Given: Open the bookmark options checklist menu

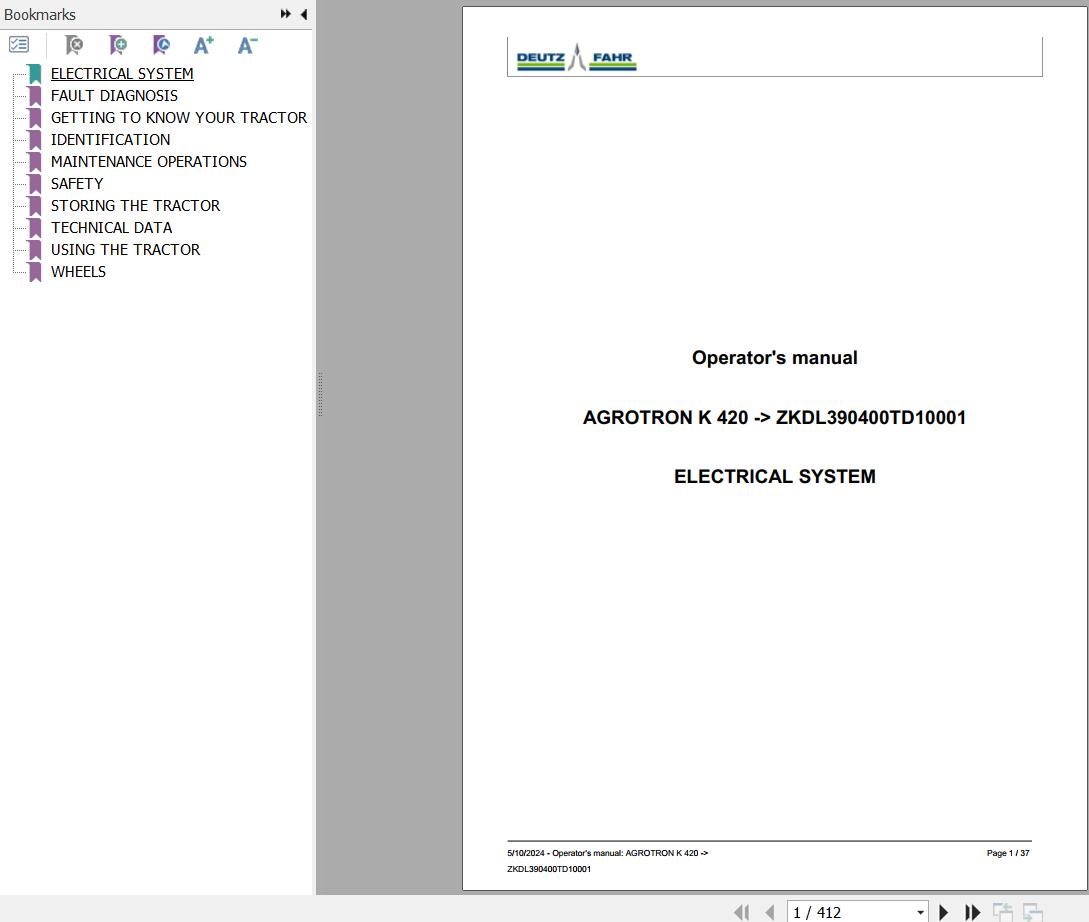Looking at the screenshot, I should [19, 45].
